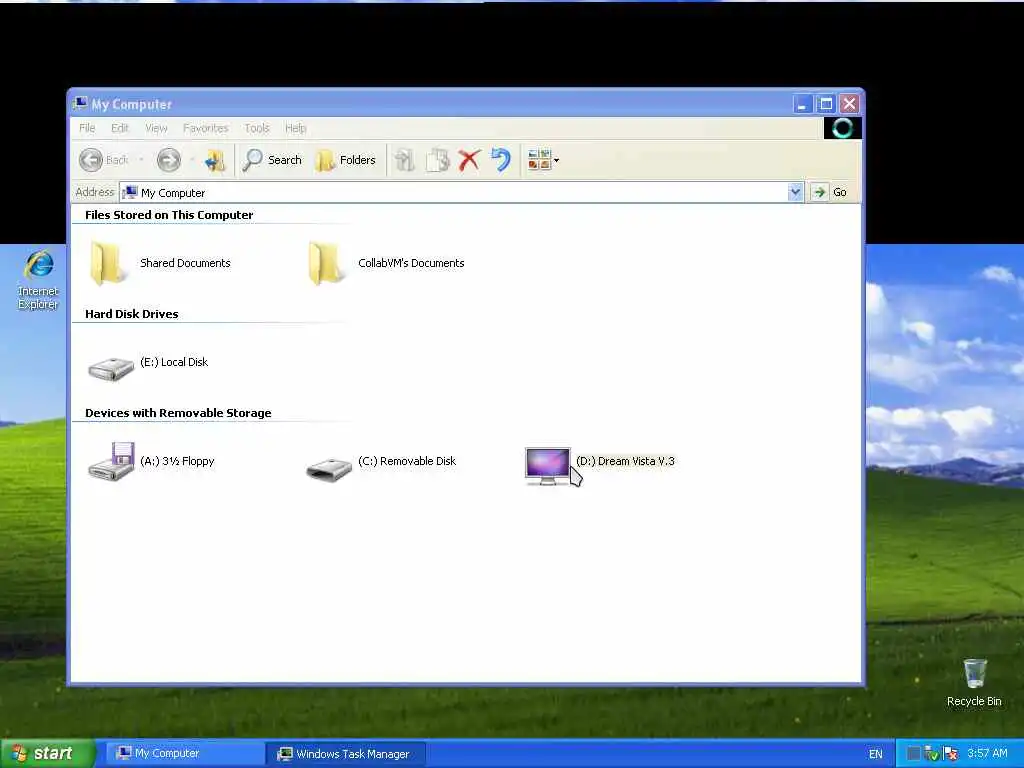Open the Back history dropdown arrow

pyautogui.click(x=141, y=160)
